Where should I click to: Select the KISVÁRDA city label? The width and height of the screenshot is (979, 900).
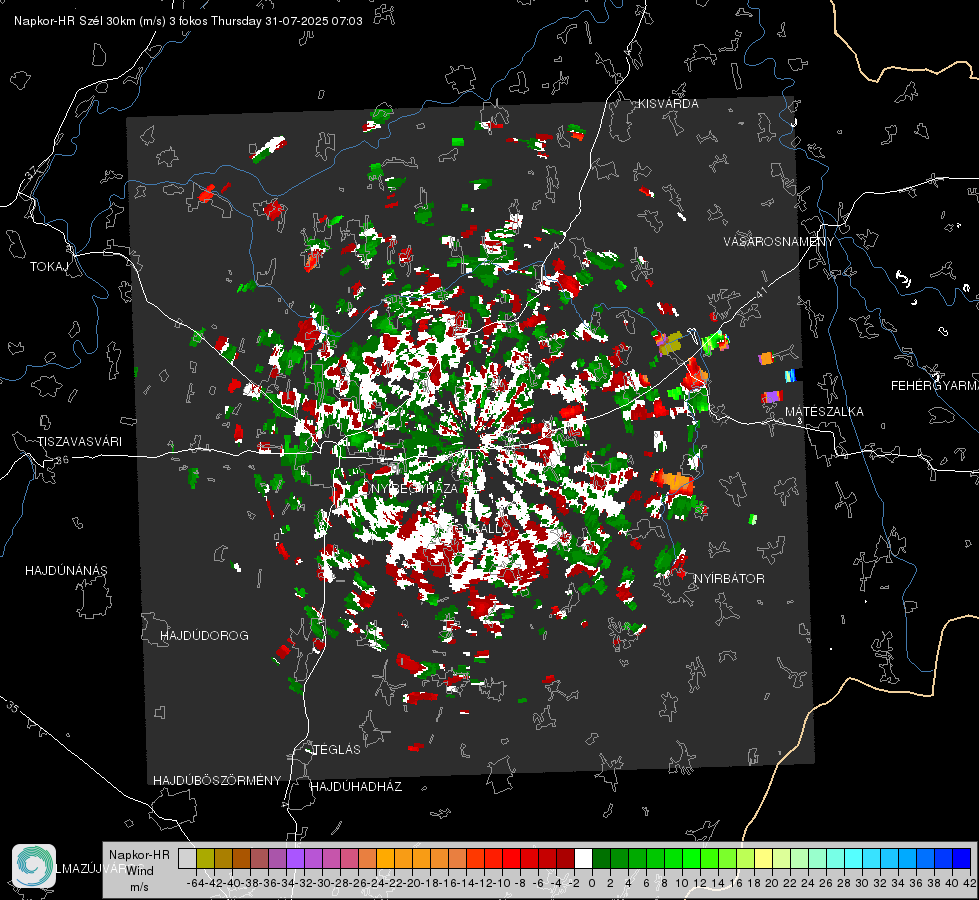coord(668,104)
